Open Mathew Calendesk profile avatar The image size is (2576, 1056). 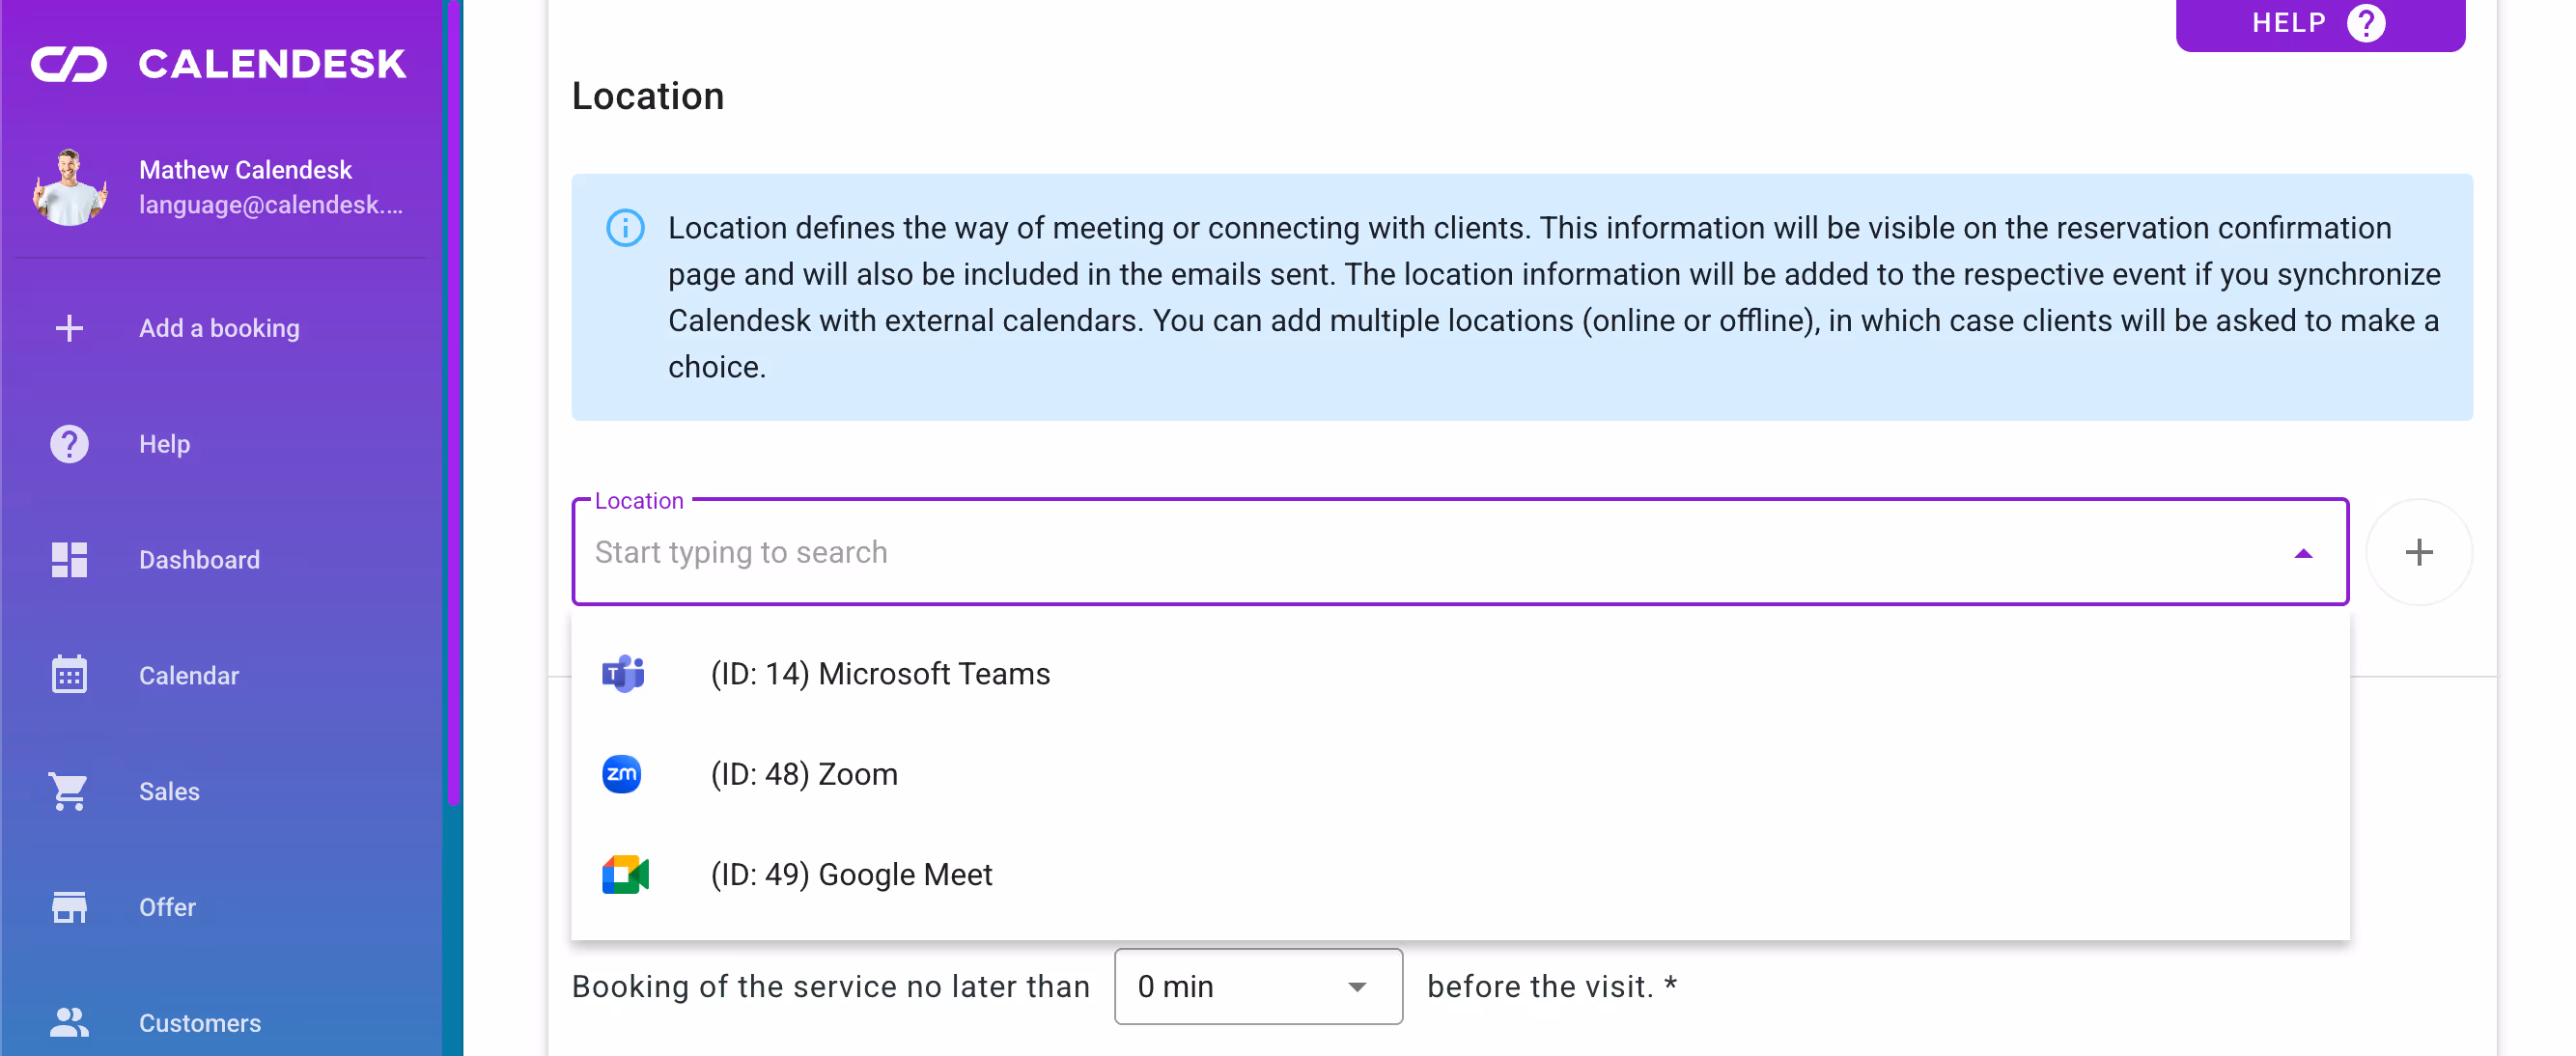tap(69, 187)
